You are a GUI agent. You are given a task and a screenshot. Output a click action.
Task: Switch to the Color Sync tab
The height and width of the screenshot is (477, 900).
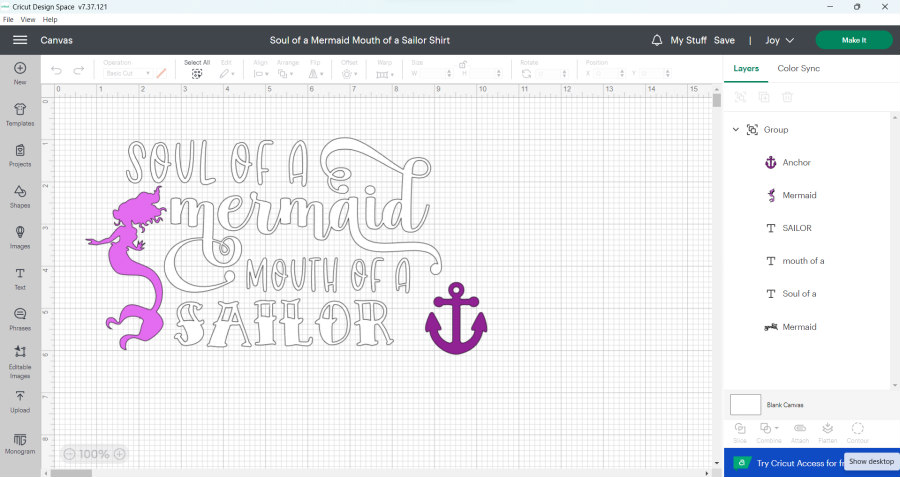pyautogui.click(x=799, y=68)
